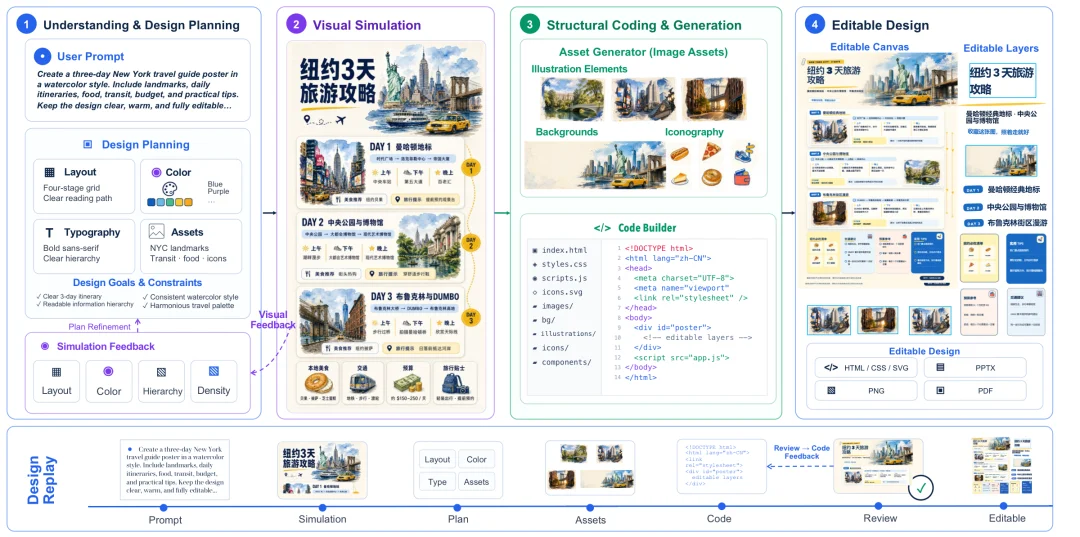Image resolution: width=1080 pixels, height=537 pixels.
Task: Select the Layout button in Simulation Feedback
Action: click(56, 381)
